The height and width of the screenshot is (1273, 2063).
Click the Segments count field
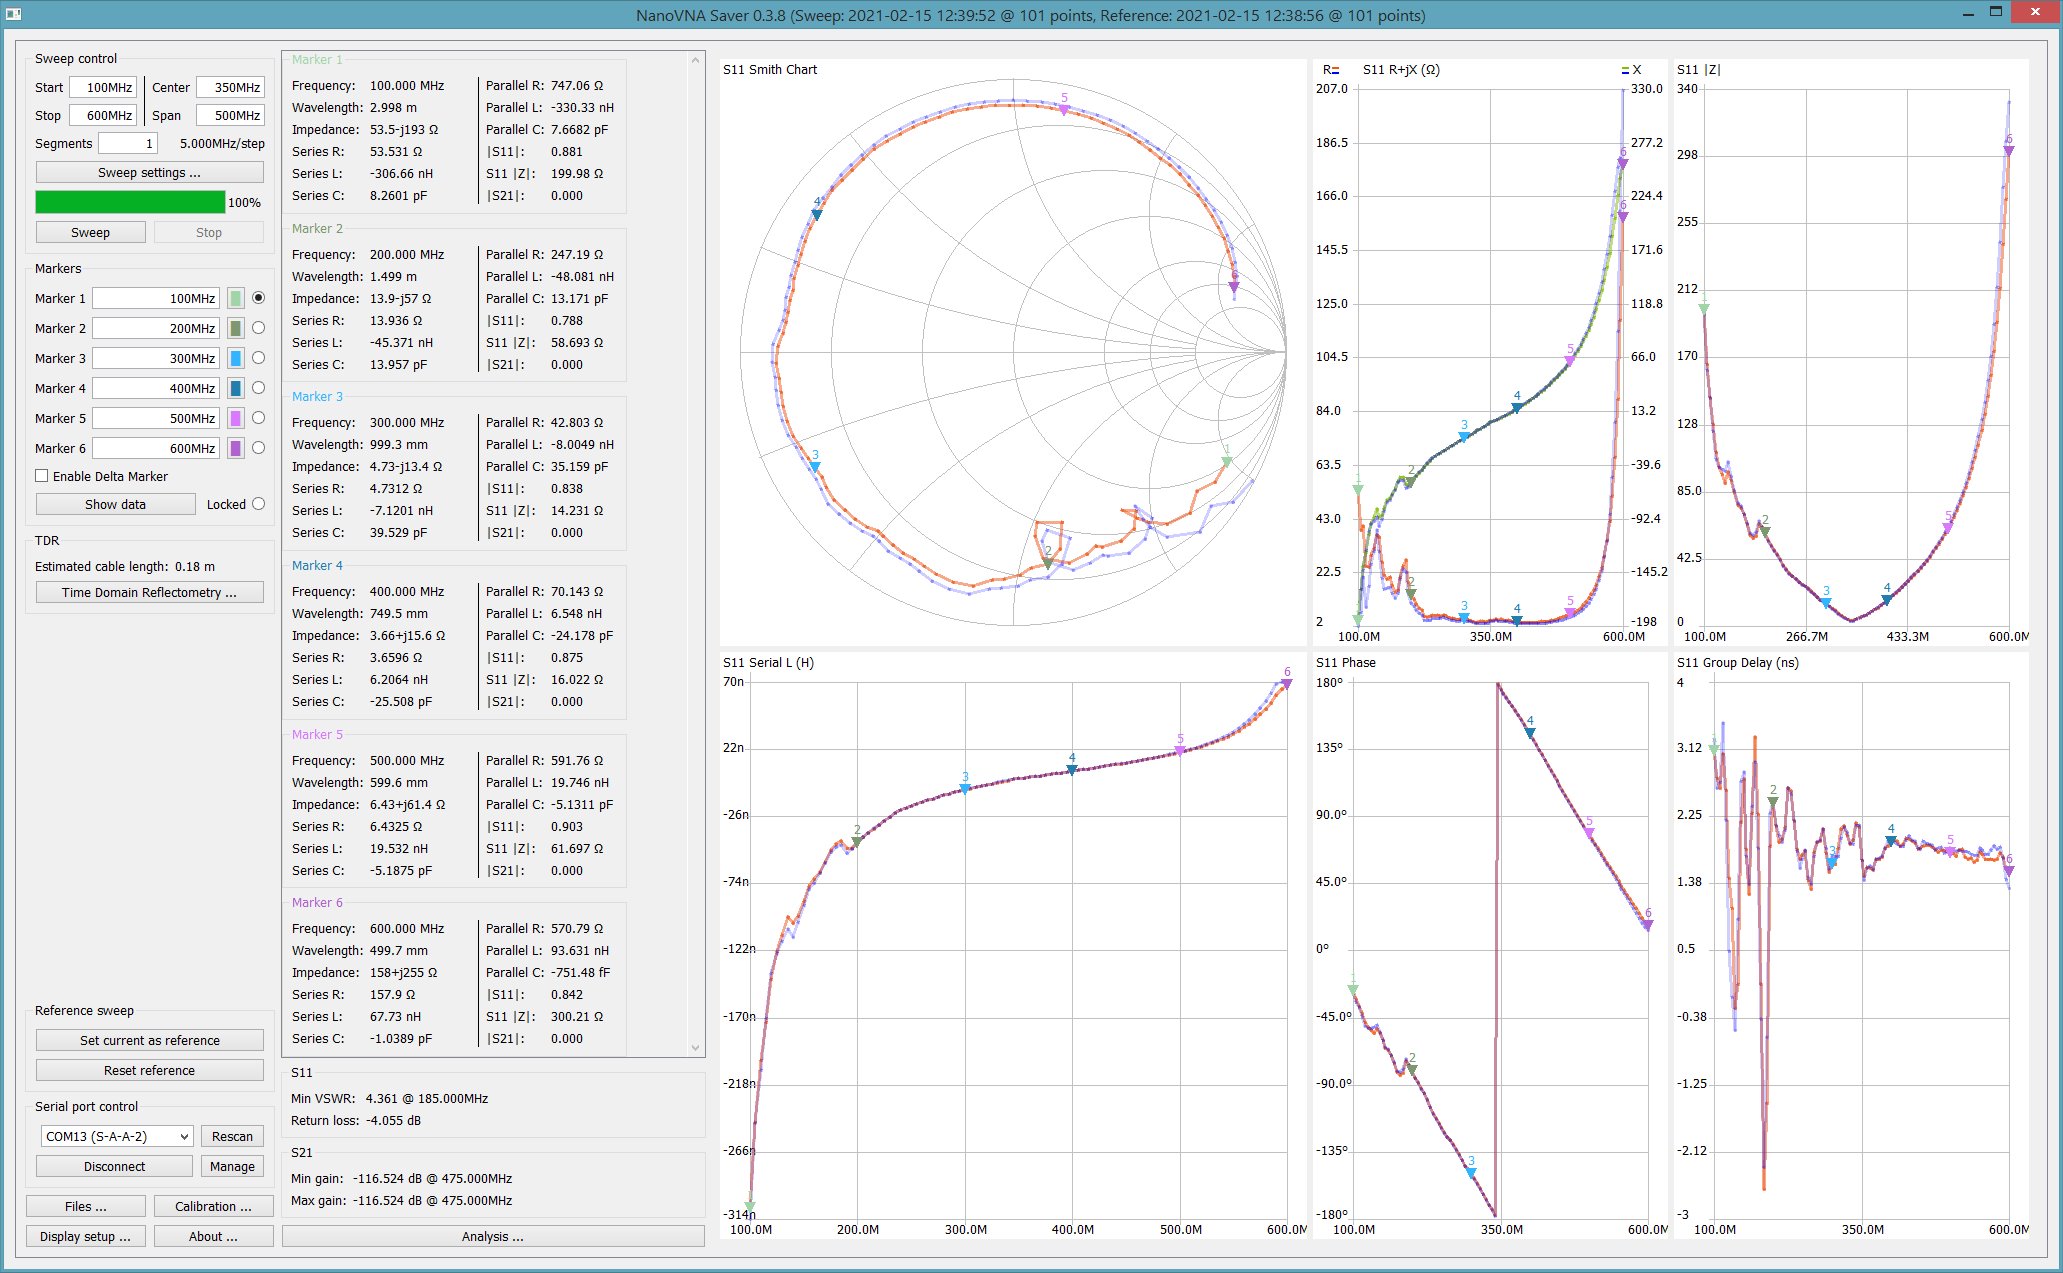[127, 143]
